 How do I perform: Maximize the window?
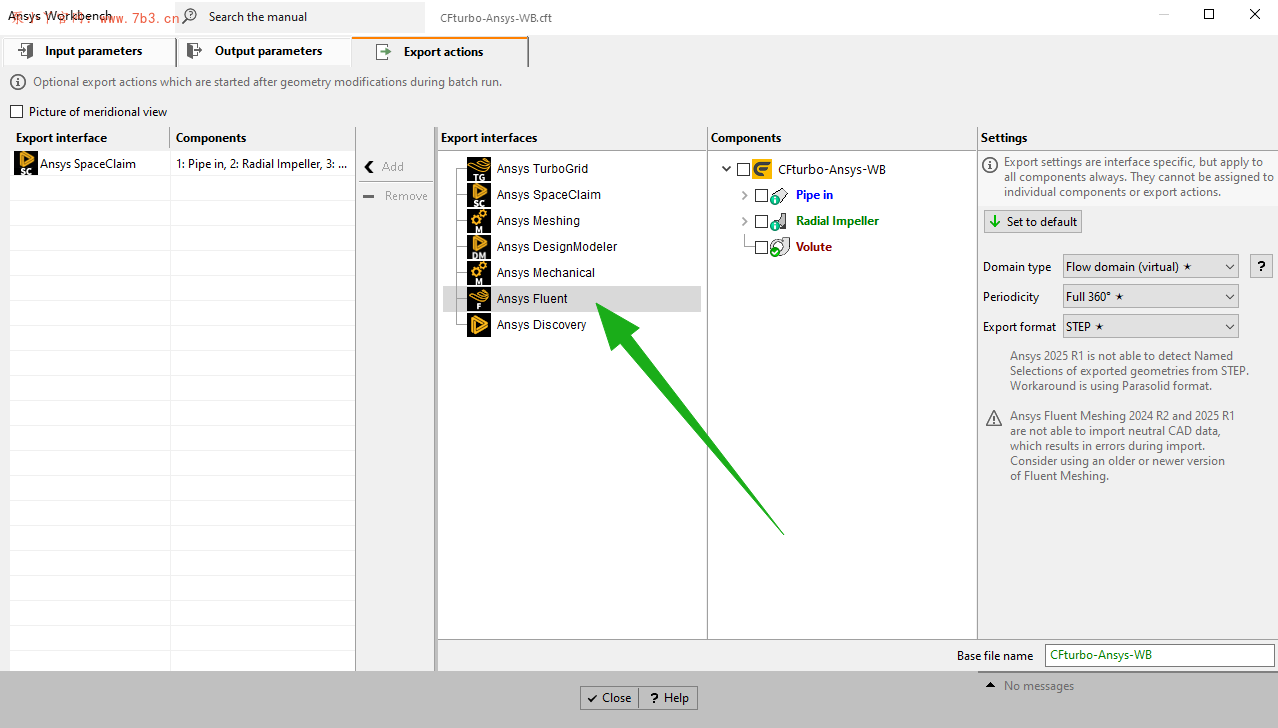1209,14
